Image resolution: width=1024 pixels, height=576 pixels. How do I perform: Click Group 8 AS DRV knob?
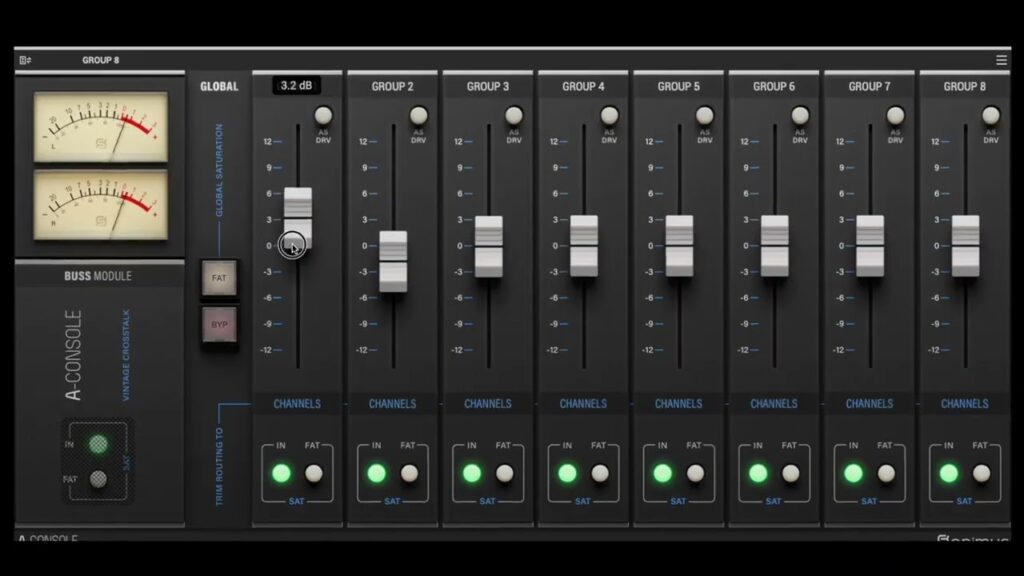point(991,116)
